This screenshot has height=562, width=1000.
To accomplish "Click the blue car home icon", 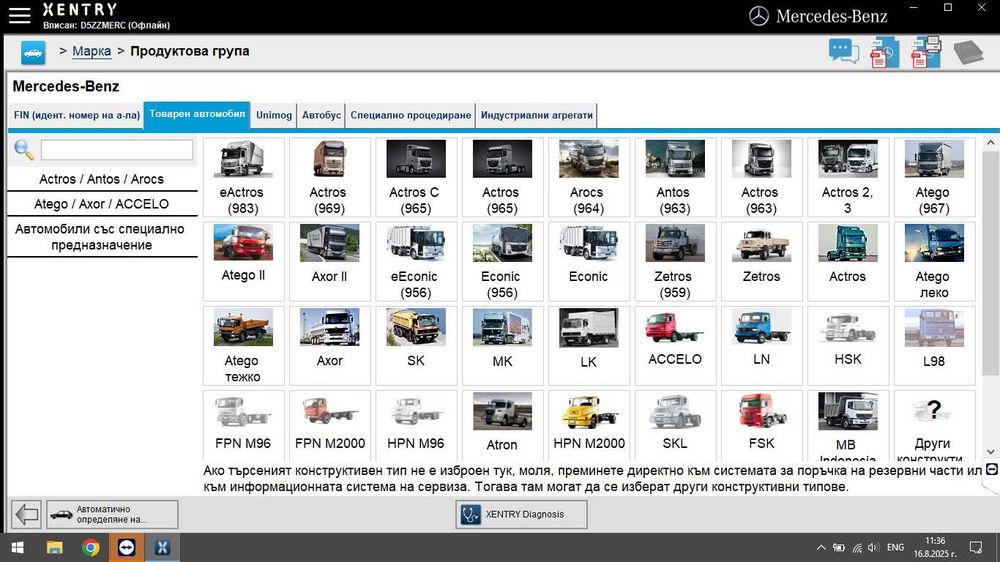I will [33, 52].
